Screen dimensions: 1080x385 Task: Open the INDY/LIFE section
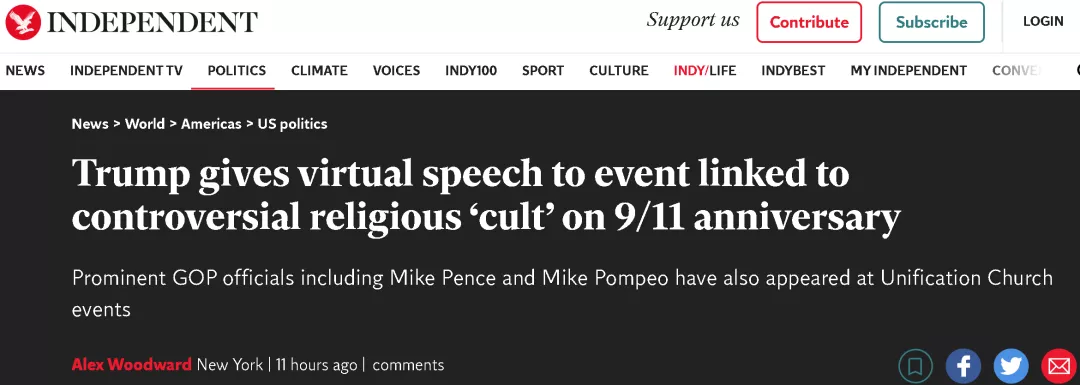705,70
